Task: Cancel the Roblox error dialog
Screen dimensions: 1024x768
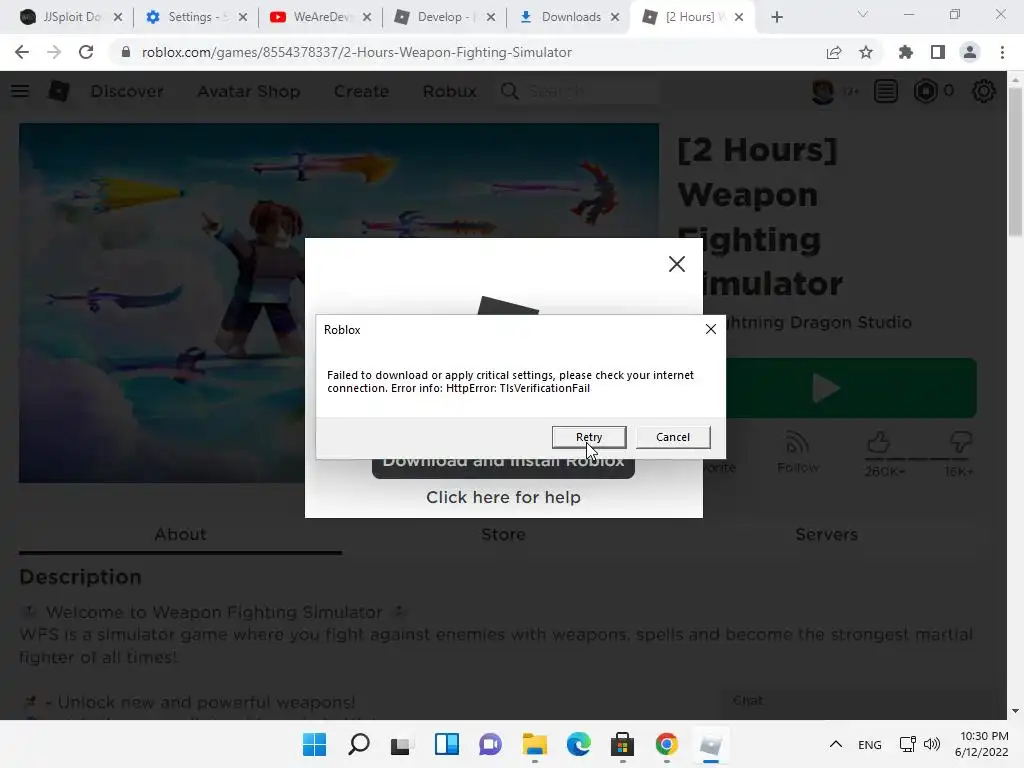Action: [x=673, y=437]
